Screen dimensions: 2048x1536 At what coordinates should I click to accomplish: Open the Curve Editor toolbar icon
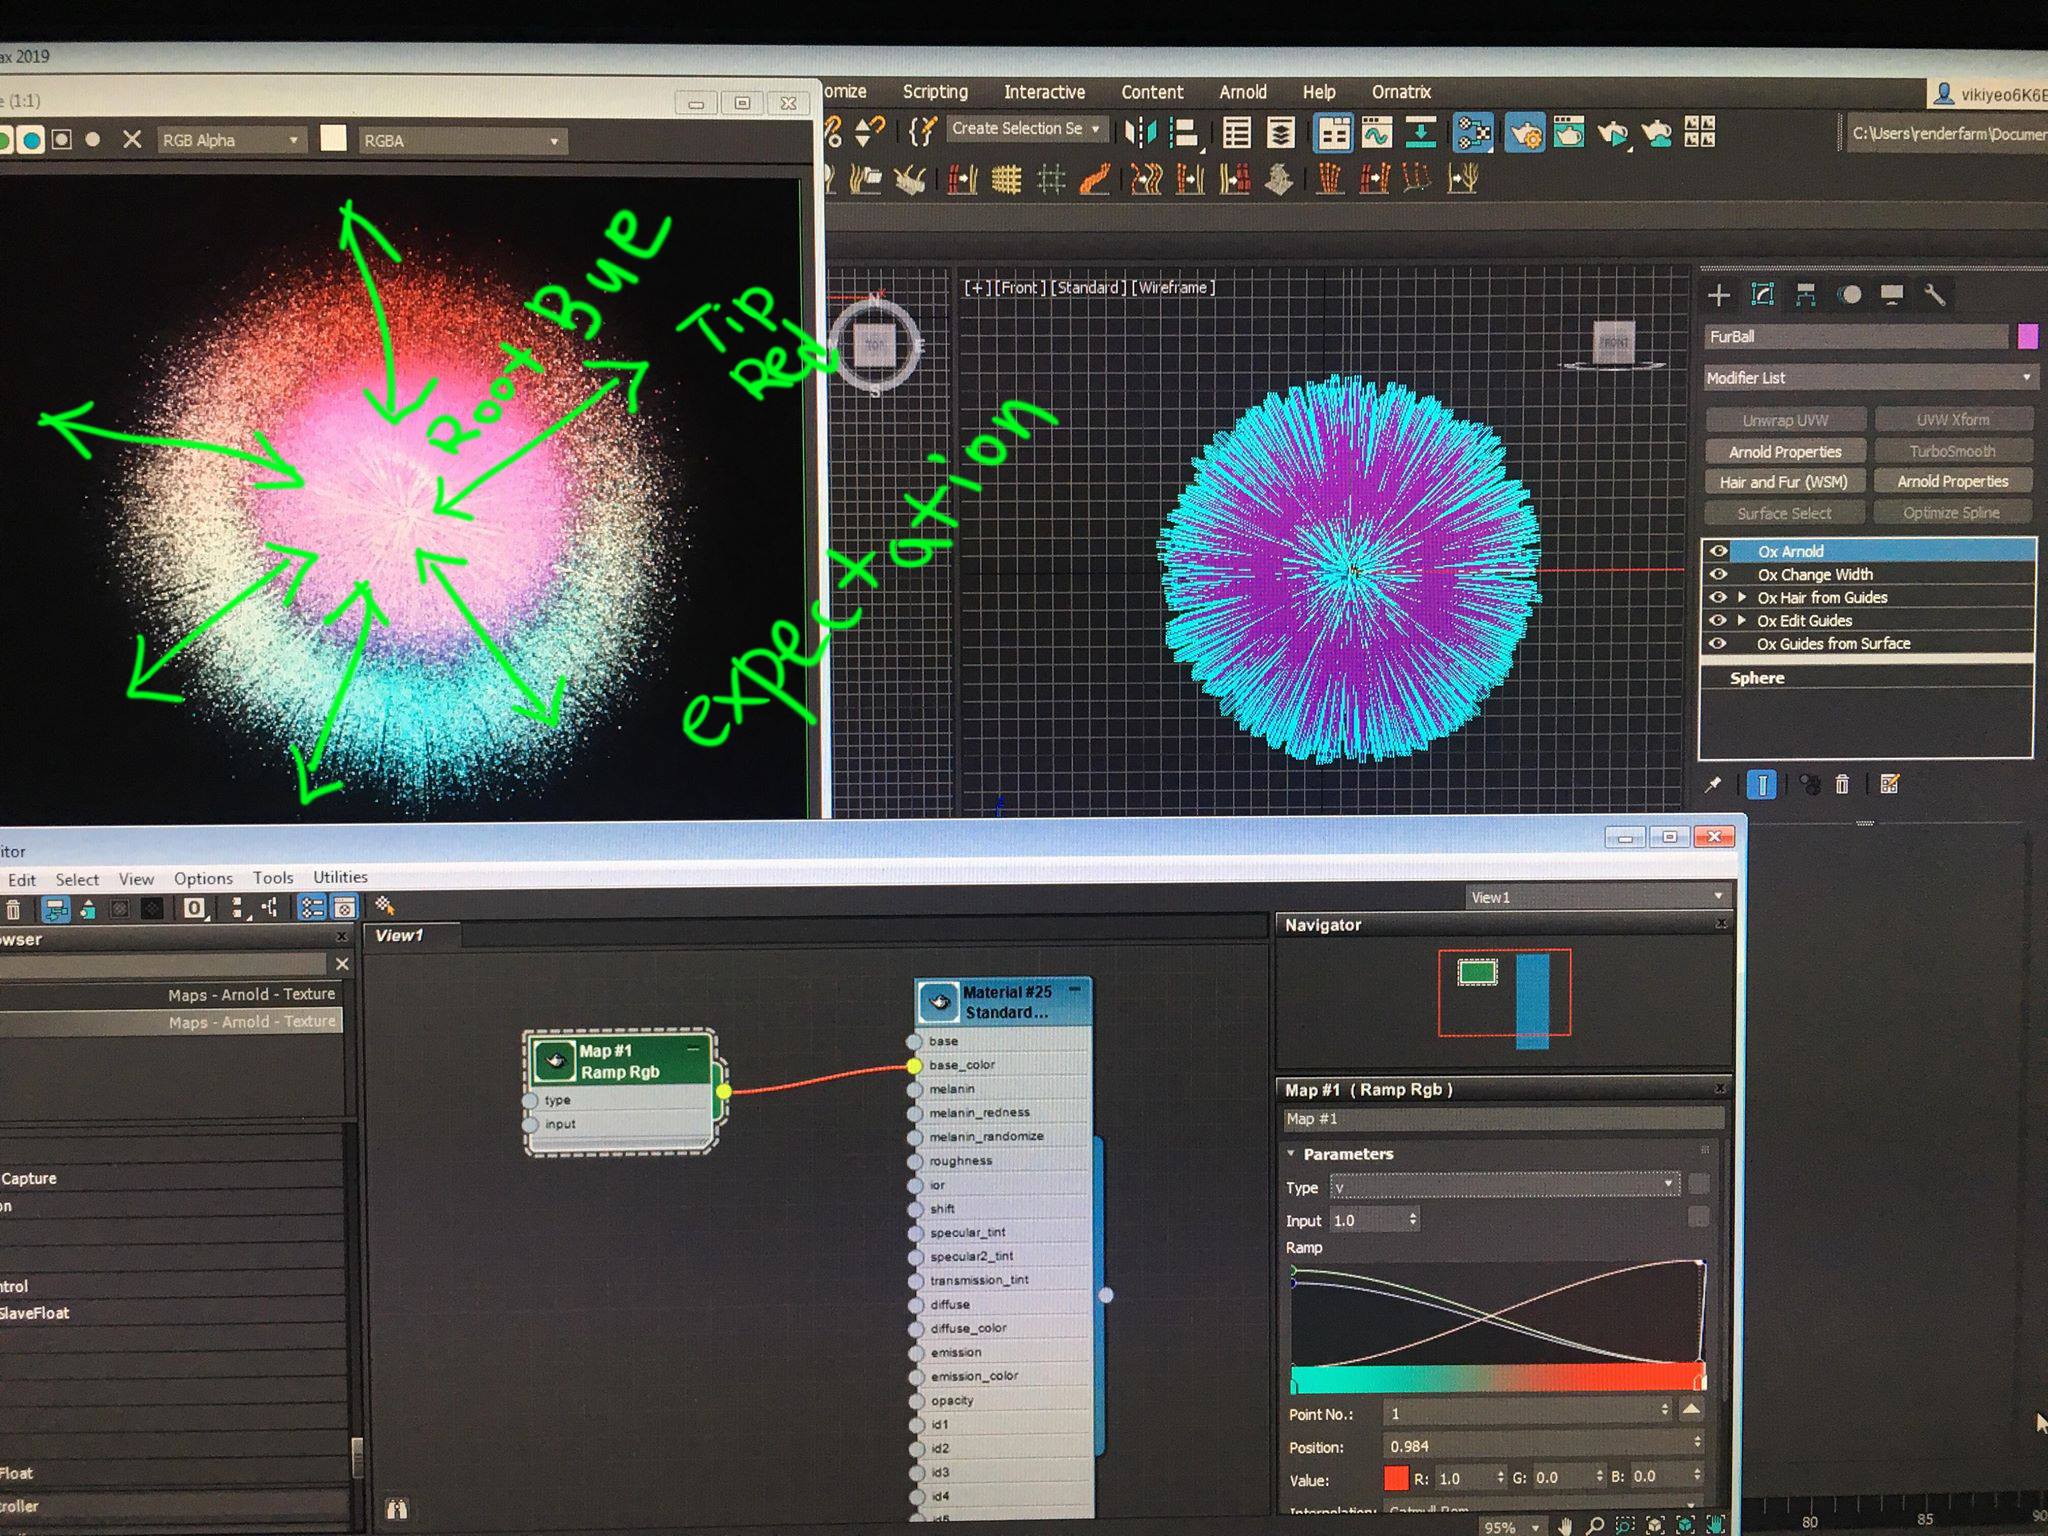pyautogui.click(x=1377, y=132)
